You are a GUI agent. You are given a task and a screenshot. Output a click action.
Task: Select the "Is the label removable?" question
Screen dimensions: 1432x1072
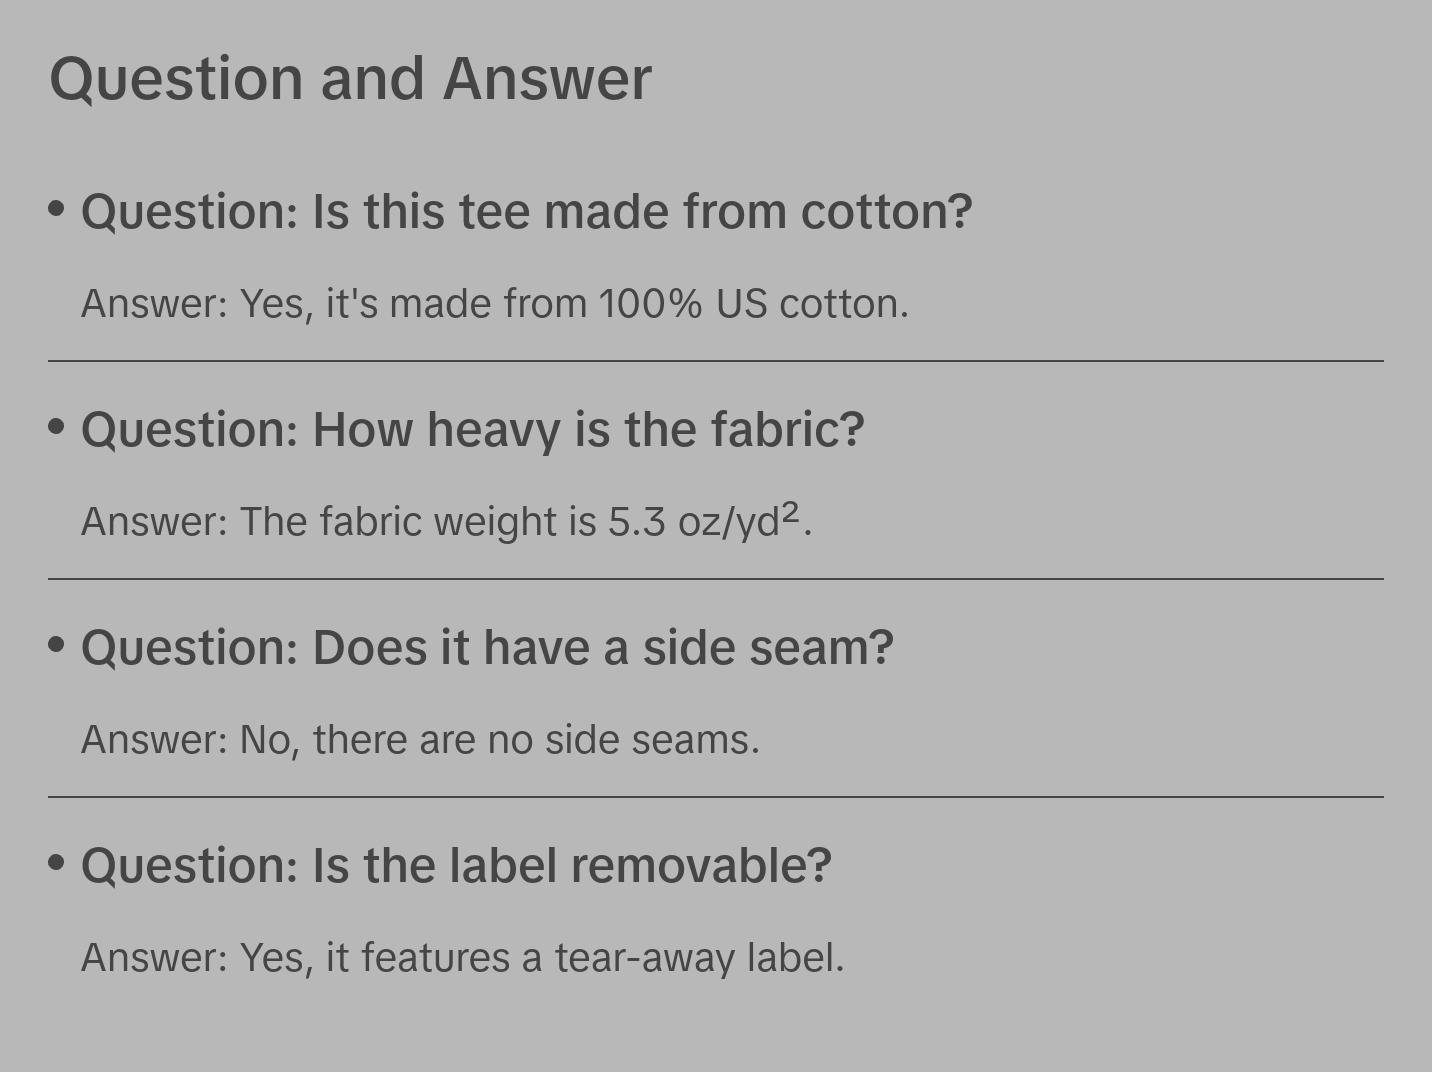pyautogui.click(x=456, y=866)
